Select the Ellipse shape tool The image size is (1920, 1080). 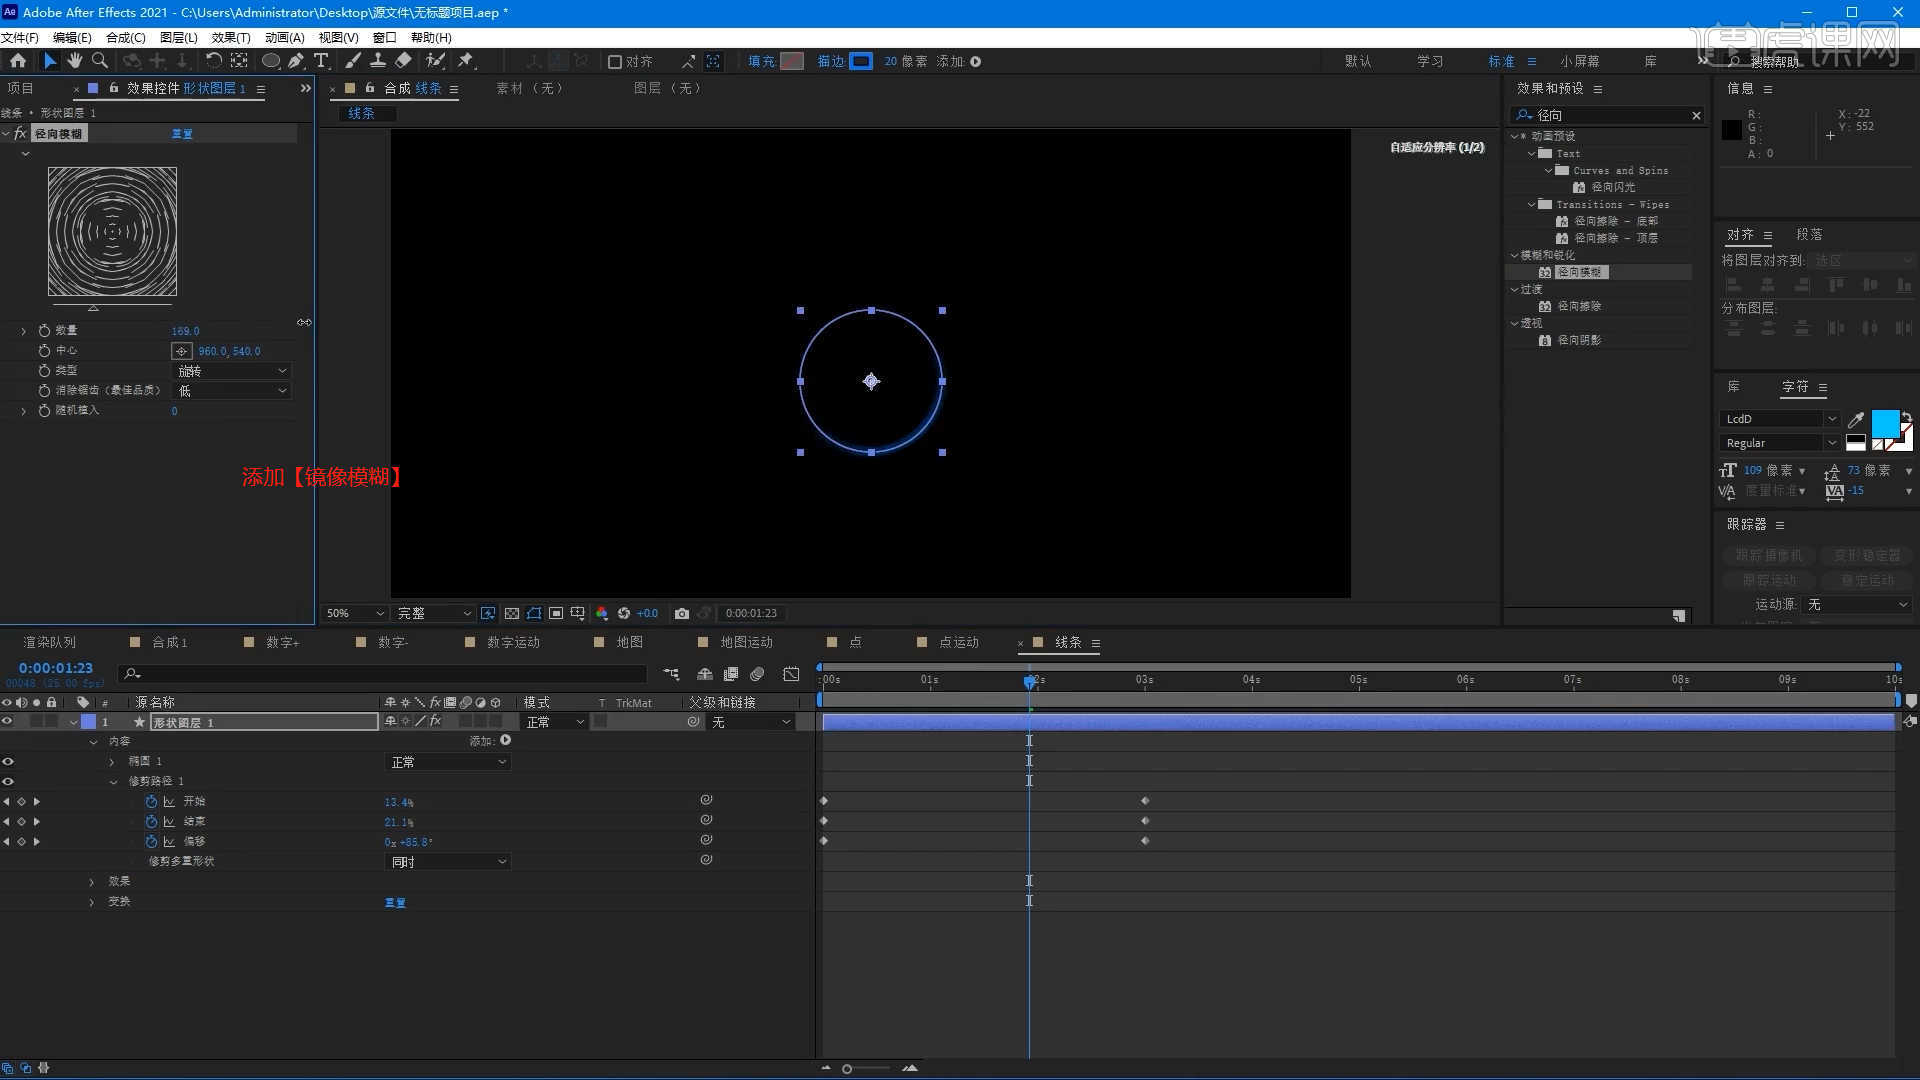[270, 61]
